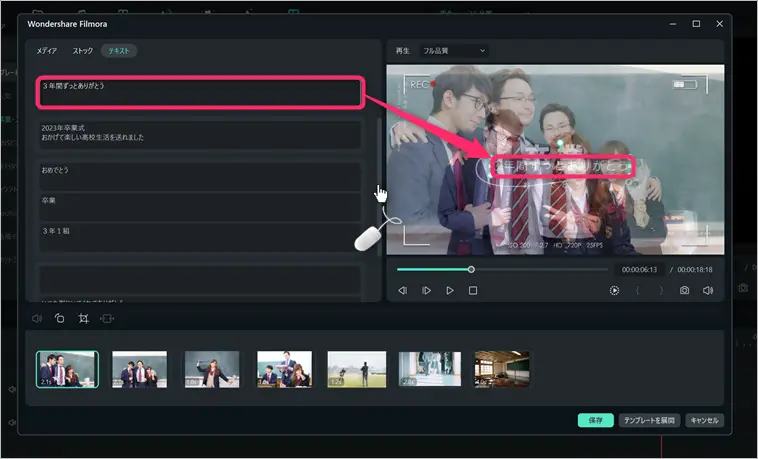Viewport: 758px width, 459px height.
Task: Click the 2023年卒業式 text field
Action: (200, 134)
